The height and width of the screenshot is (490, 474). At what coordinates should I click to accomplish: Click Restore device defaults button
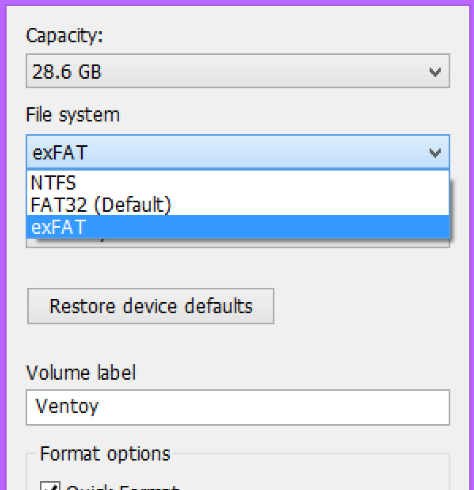151,306
